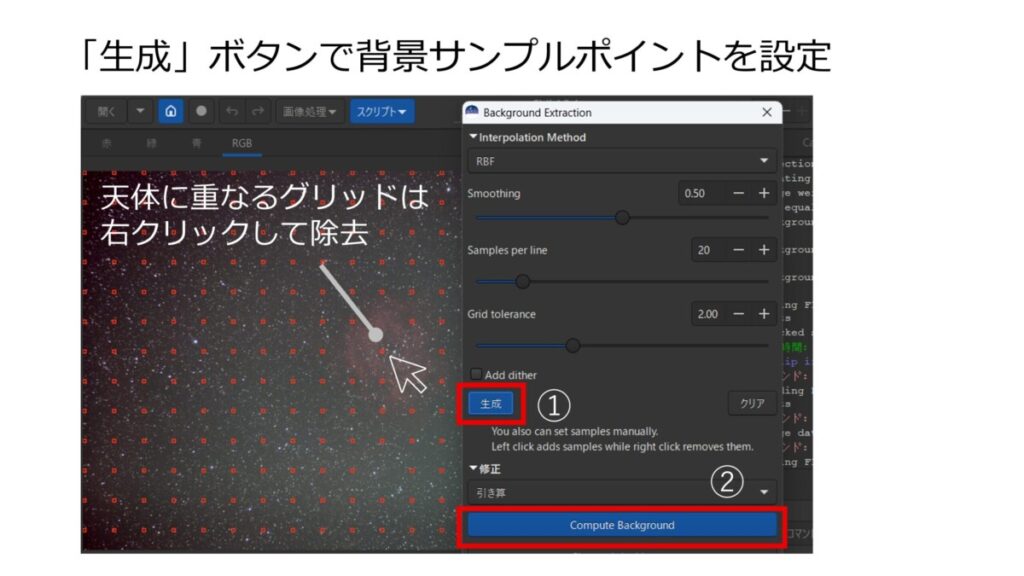The height and width of the screenshot is (576, 1024).
Task: Switch to the RGB channel tab
Action: click(242, 143)
